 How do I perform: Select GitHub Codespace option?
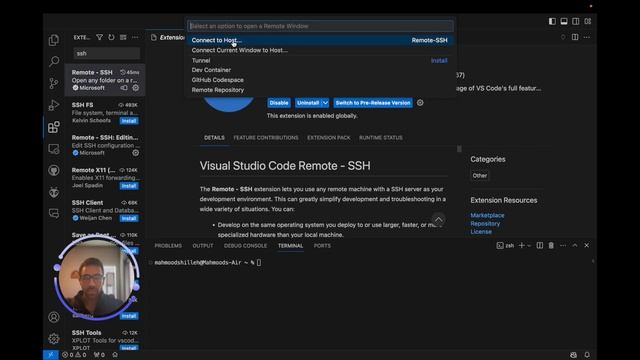click(320, 80)
